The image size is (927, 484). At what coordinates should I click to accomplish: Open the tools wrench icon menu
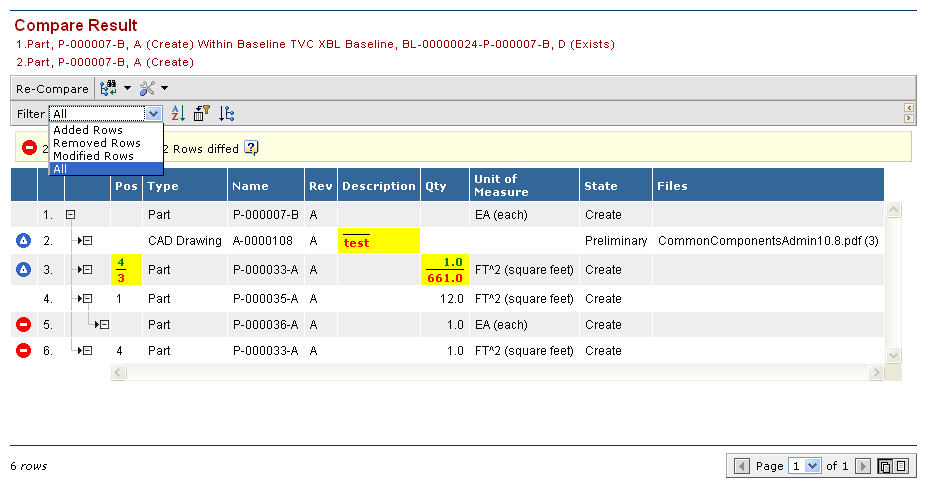tap(147, 89)
